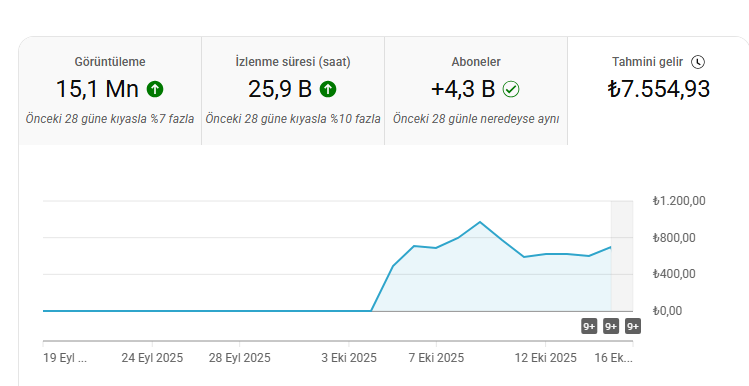This screenshot has width=749, height=386.
Task: Click green up arrow beside 25,9 B
Action: [328, 89]
